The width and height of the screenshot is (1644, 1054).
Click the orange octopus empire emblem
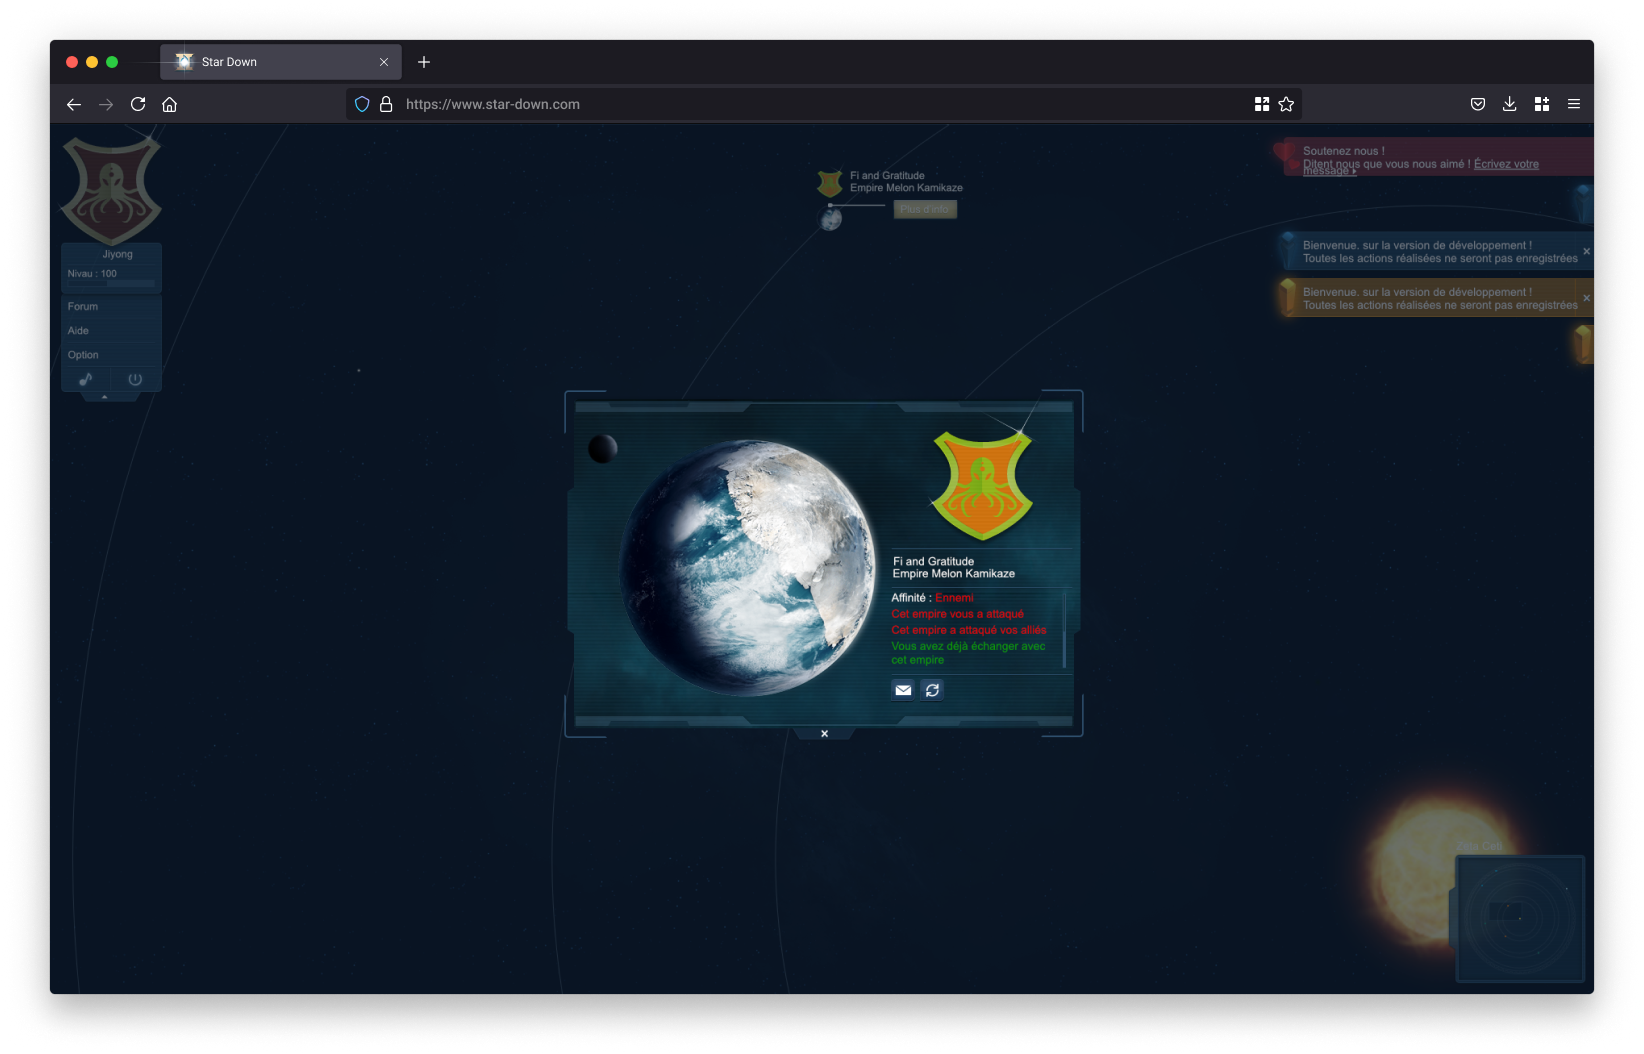click(x=982, y=486)
